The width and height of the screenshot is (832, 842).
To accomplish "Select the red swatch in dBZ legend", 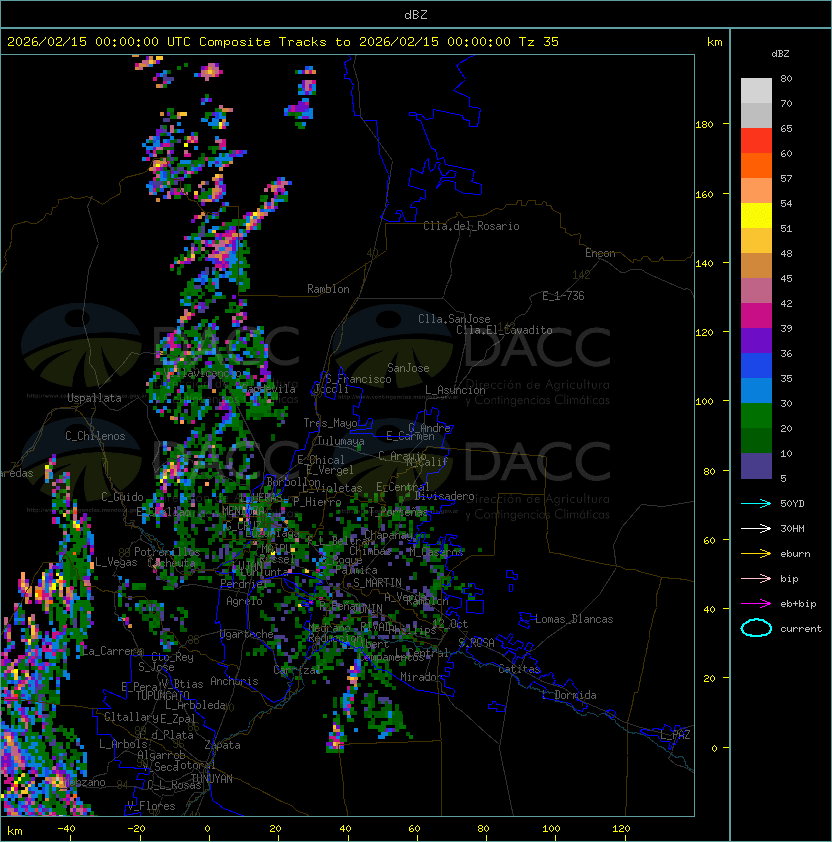I will (x=756, y=141).
